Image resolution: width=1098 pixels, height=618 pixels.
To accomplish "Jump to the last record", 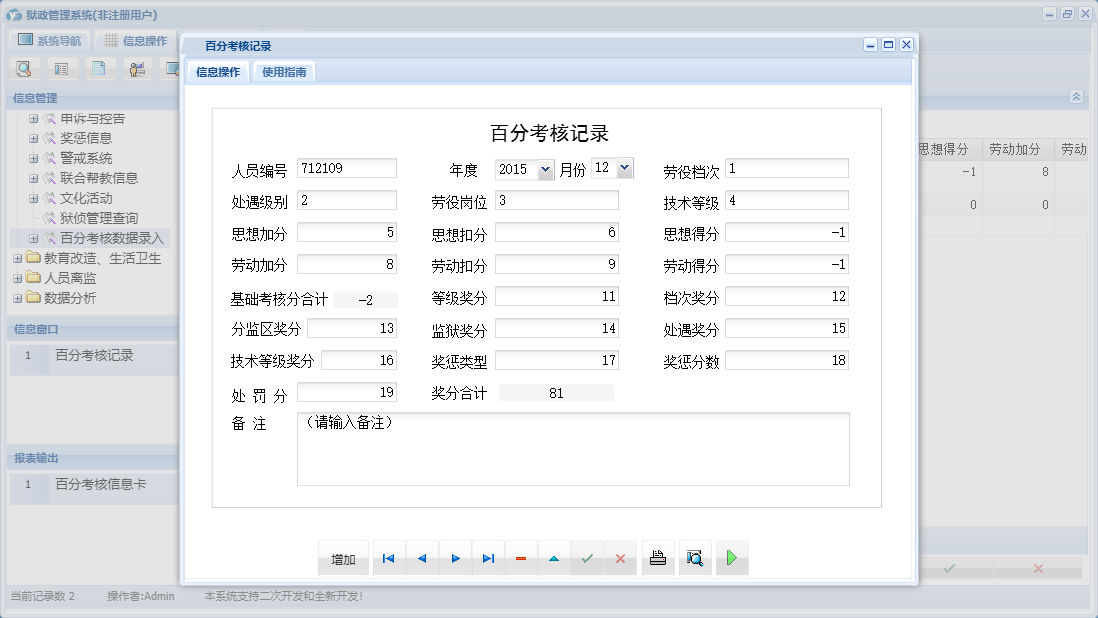I will click(488, 559).
